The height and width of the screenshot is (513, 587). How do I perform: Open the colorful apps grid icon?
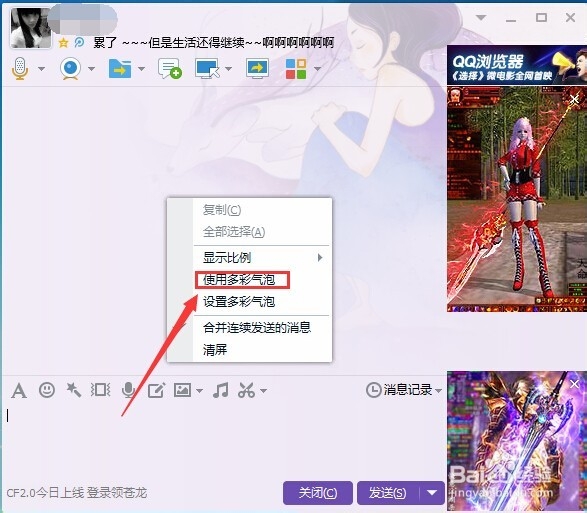point(296,69)
